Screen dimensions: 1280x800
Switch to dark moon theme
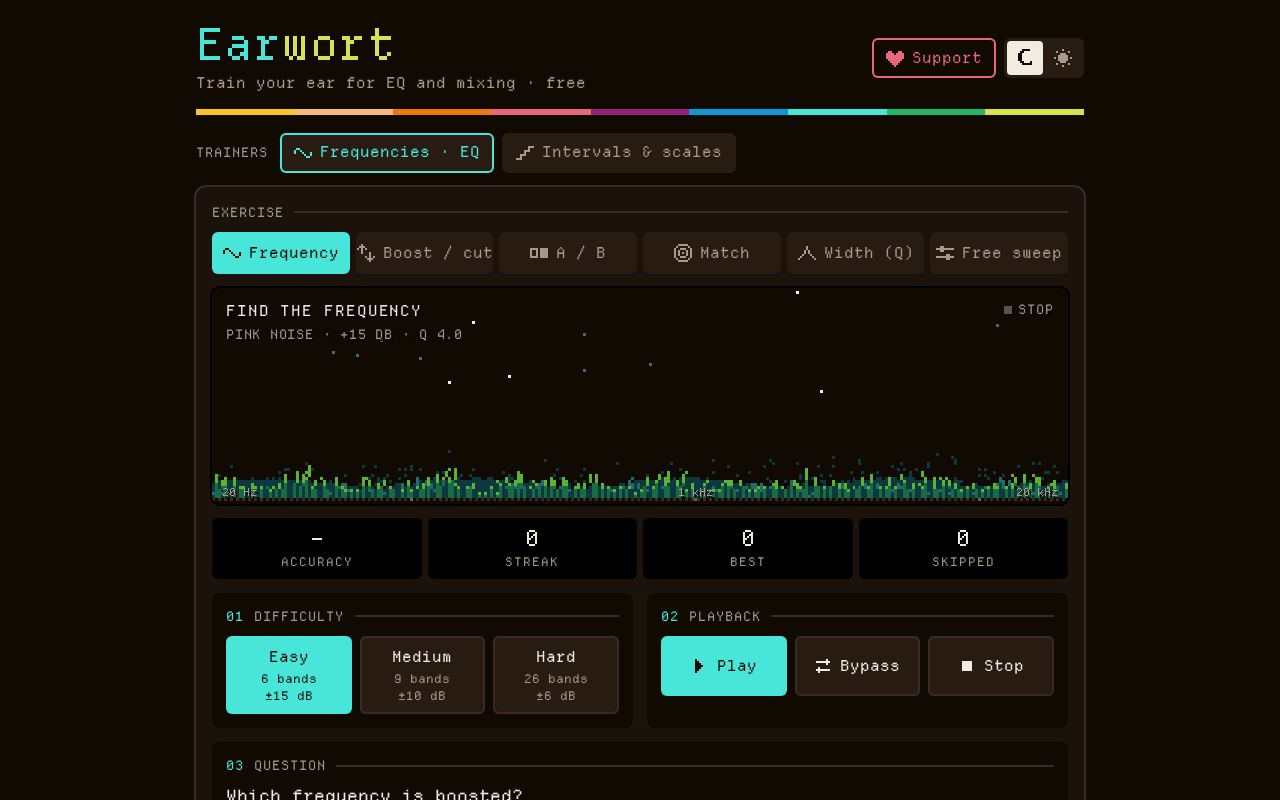pyautogui.click(x=1025, y=58)
